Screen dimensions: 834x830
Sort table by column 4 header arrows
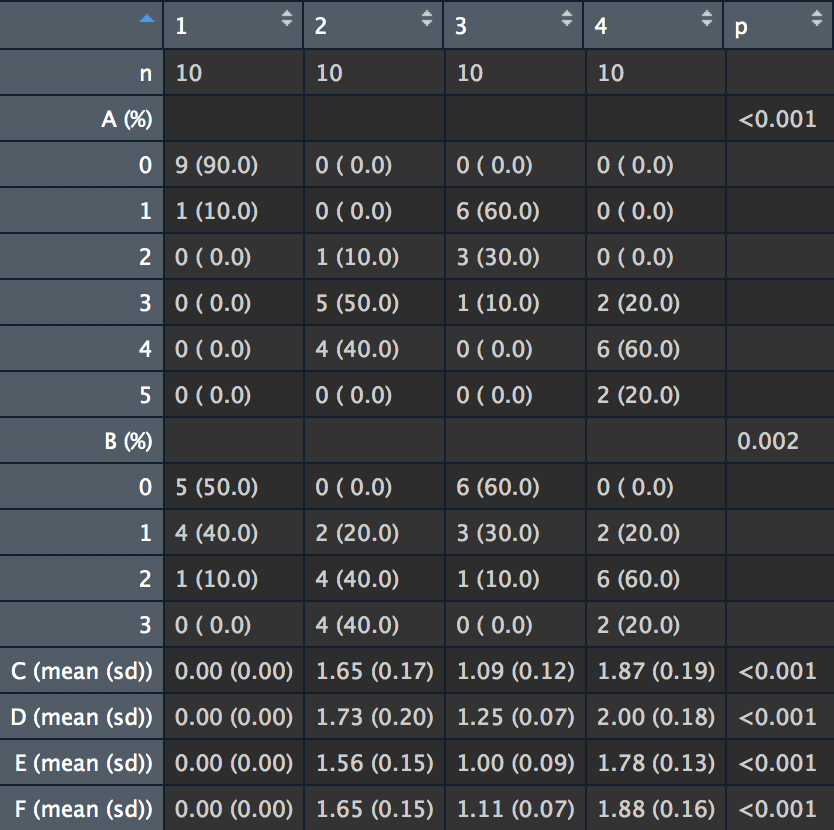[707, 18]
